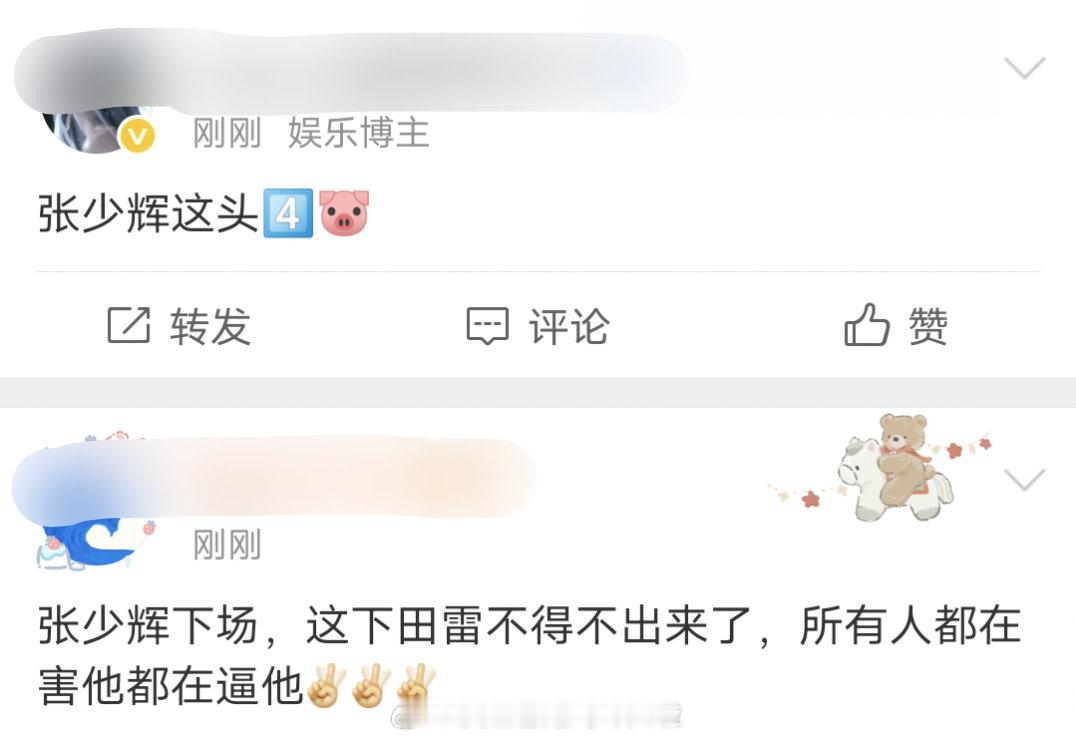Image resolution: width=1076 pixels, height=740 pixels.
Task: Click the 转发 label
Action: [x=210, y=325]
